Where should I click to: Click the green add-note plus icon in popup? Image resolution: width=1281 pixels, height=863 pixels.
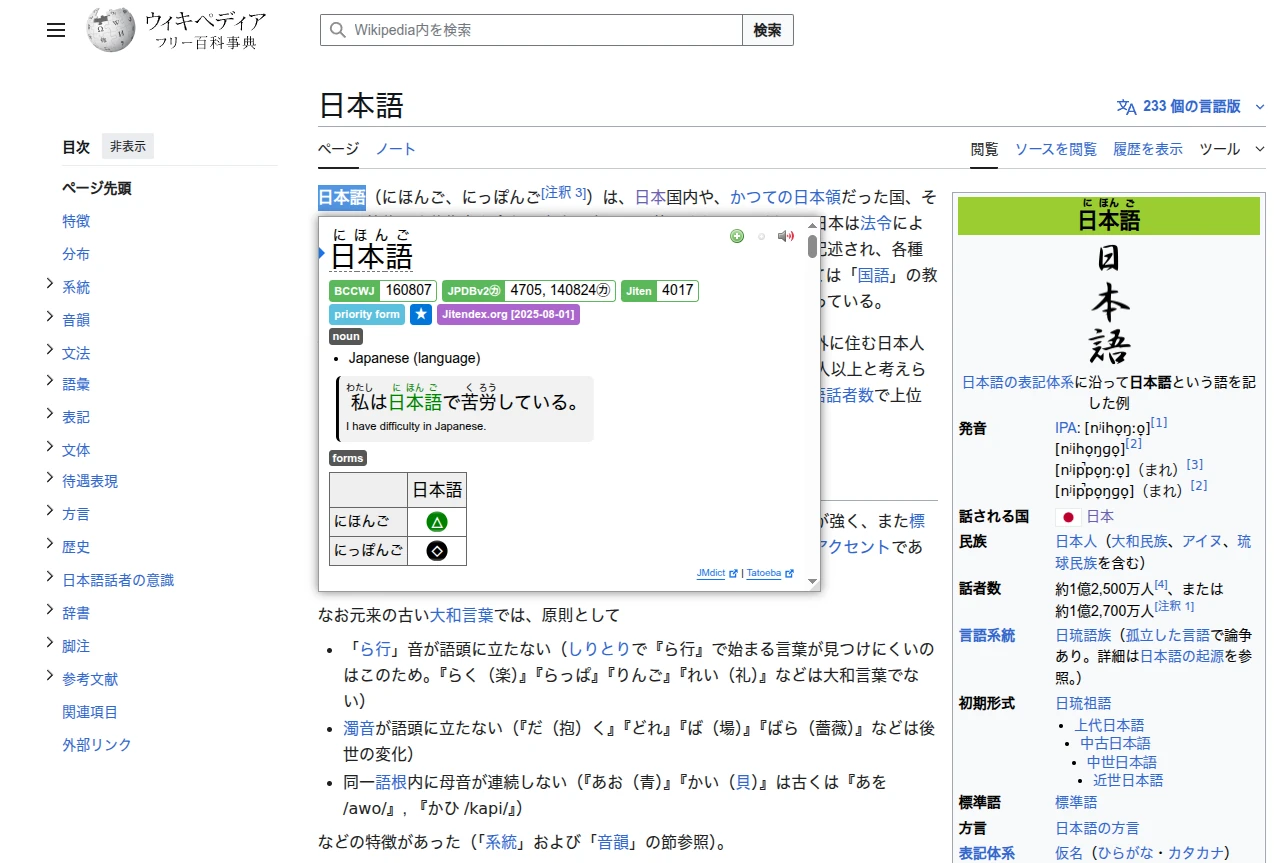click(x=737, y=236)
